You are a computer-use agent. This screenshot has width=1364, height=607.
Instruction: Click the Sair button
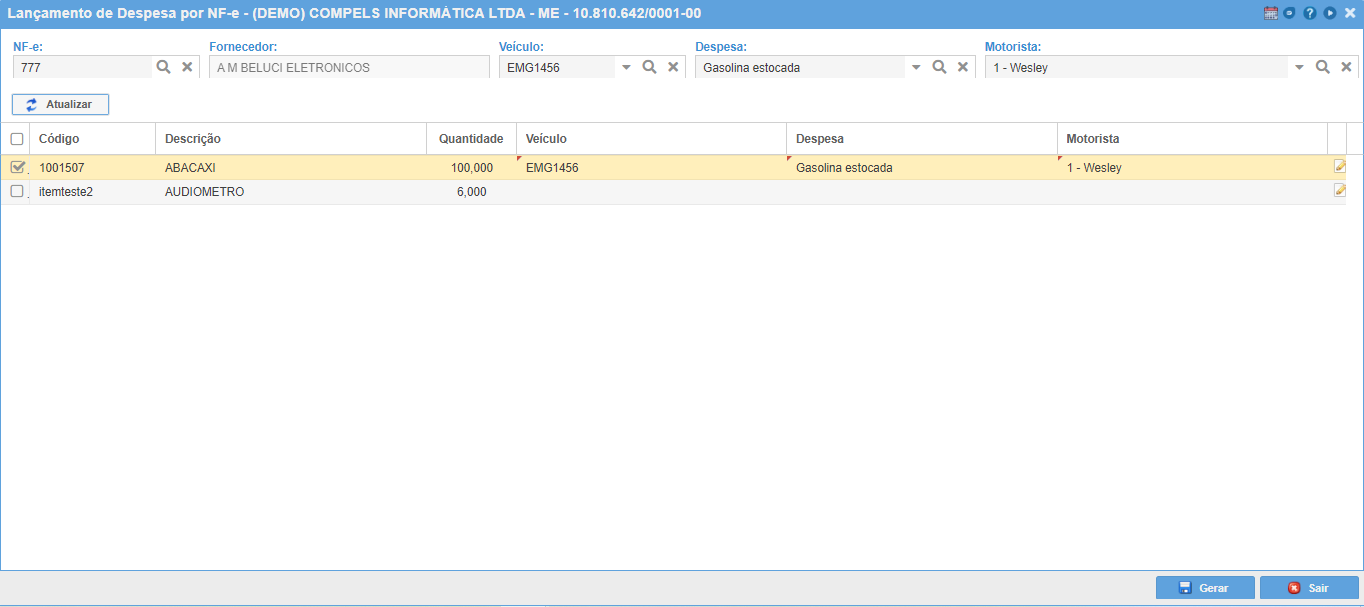click(1309, 588)
